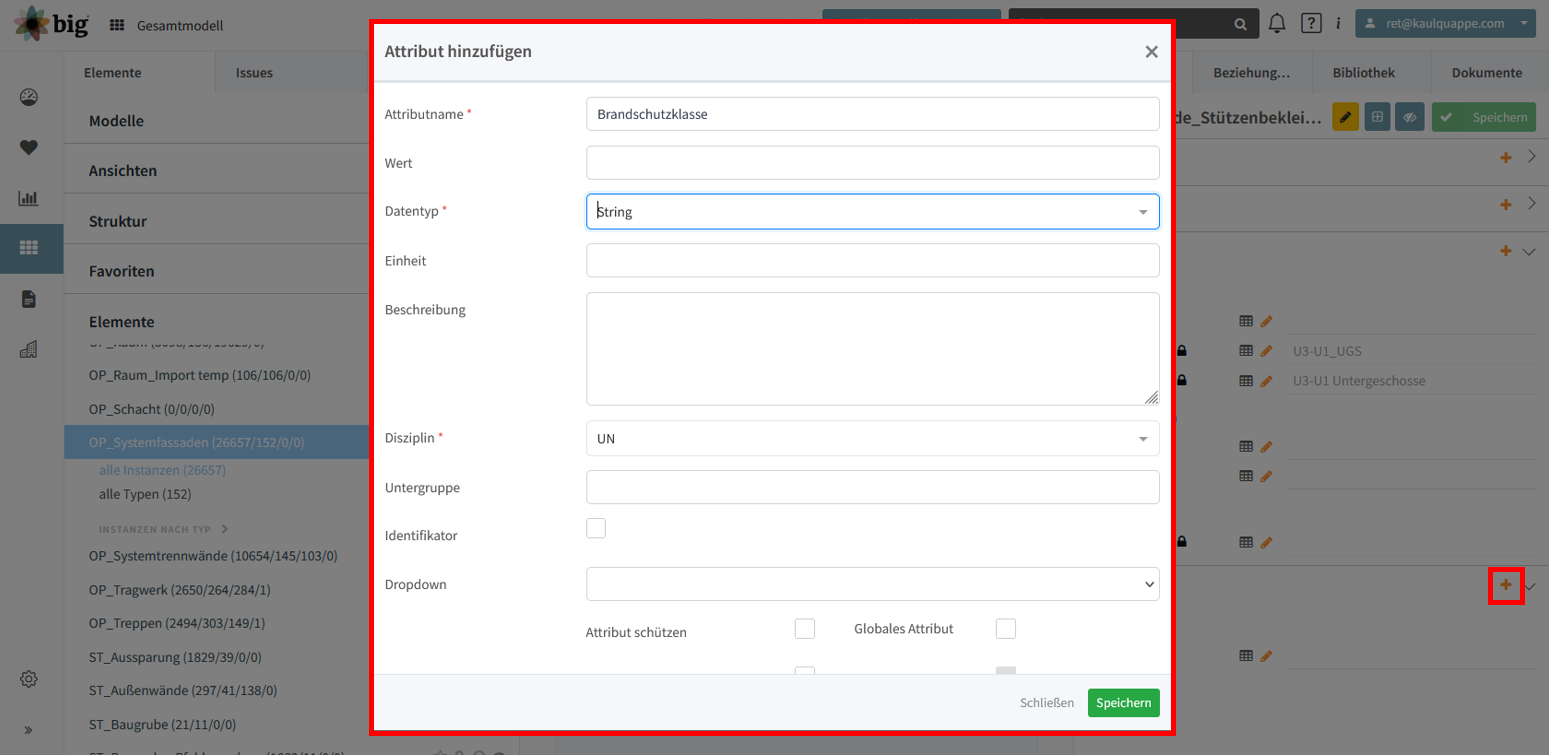Open the dashboard gauge icon in sidebar

pyautogui.click(x=29, y=97)
